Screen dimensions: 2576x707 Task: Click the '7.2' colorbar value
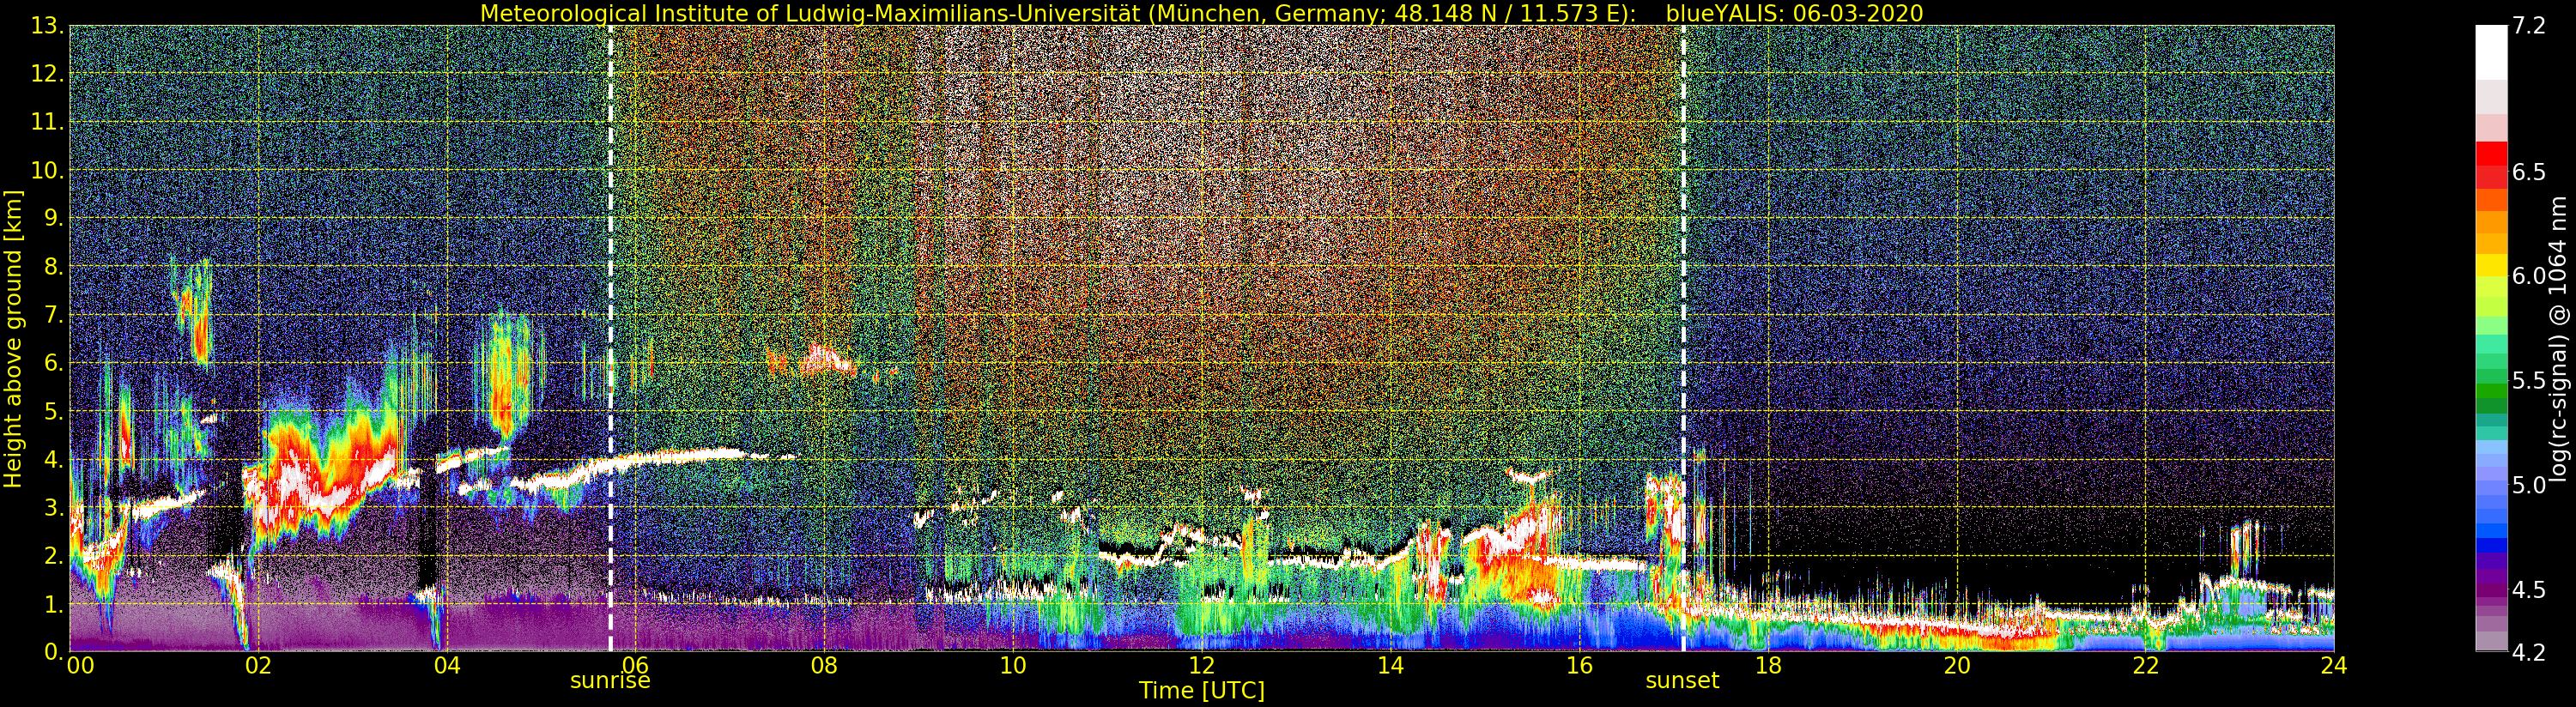(2528, 26)
